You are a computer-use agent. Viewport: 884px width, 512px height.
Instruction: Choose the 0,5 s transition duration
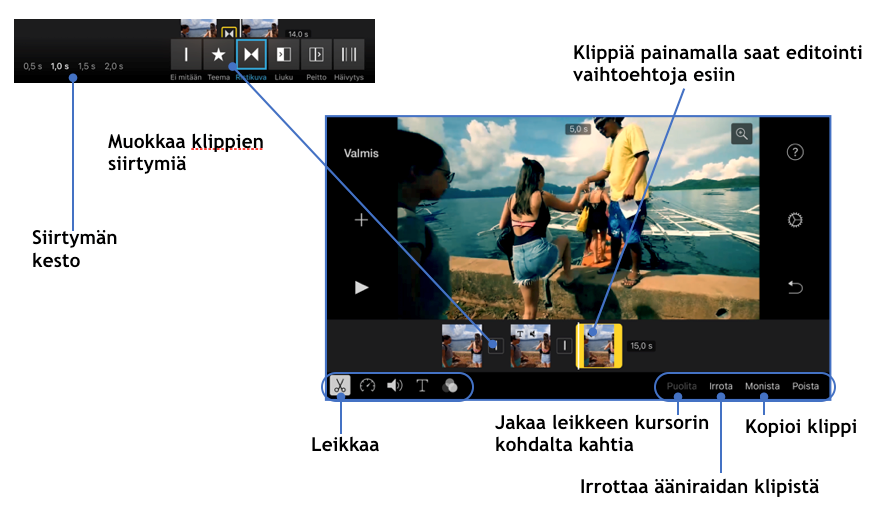click(x=33, y=66)
